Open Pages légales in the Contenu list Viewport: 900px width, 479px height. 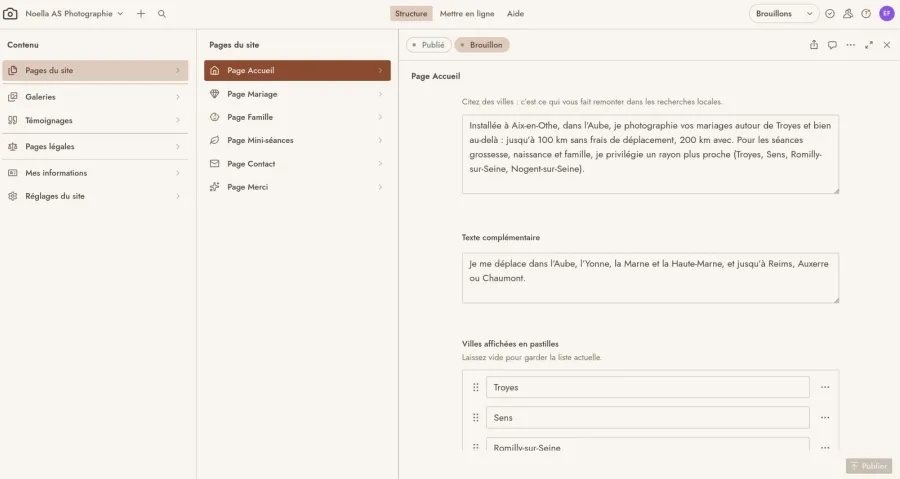point(95,147)
